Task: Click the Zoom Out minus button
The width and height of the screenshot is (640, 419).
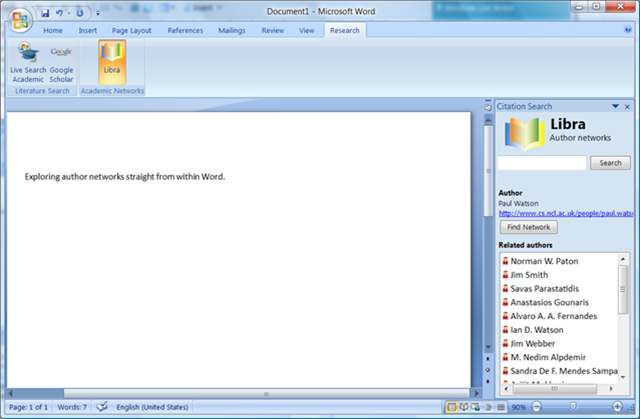Action: click(537, 407)
